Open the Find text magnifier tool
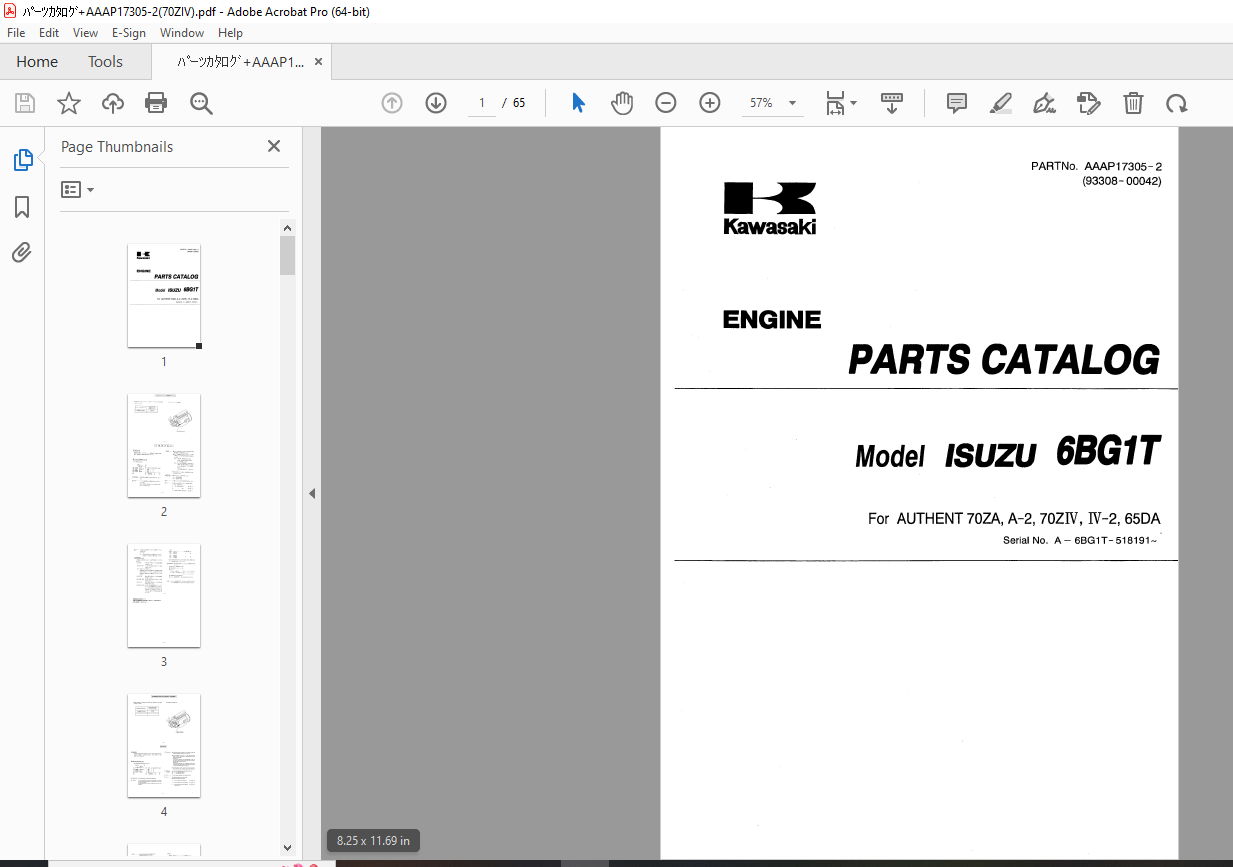This screenshot has width=1233, height=867. (x=201, y=103)
